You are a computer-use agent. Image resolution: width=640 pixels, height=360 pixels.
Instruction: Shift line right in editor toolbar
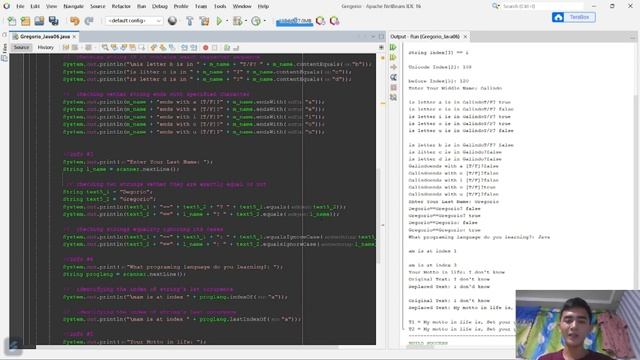[x=194, y=48]
